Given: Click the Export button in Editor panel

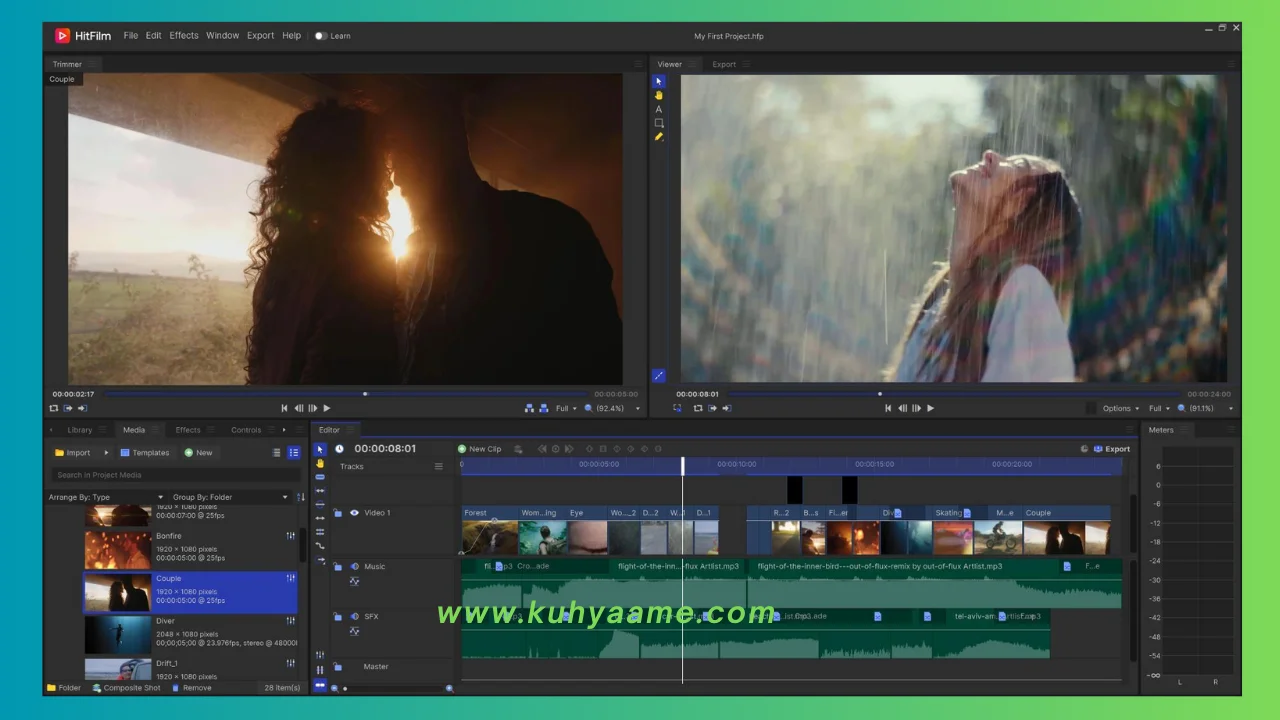Looking at the screenshot, I should click(x=1112, y=449).
